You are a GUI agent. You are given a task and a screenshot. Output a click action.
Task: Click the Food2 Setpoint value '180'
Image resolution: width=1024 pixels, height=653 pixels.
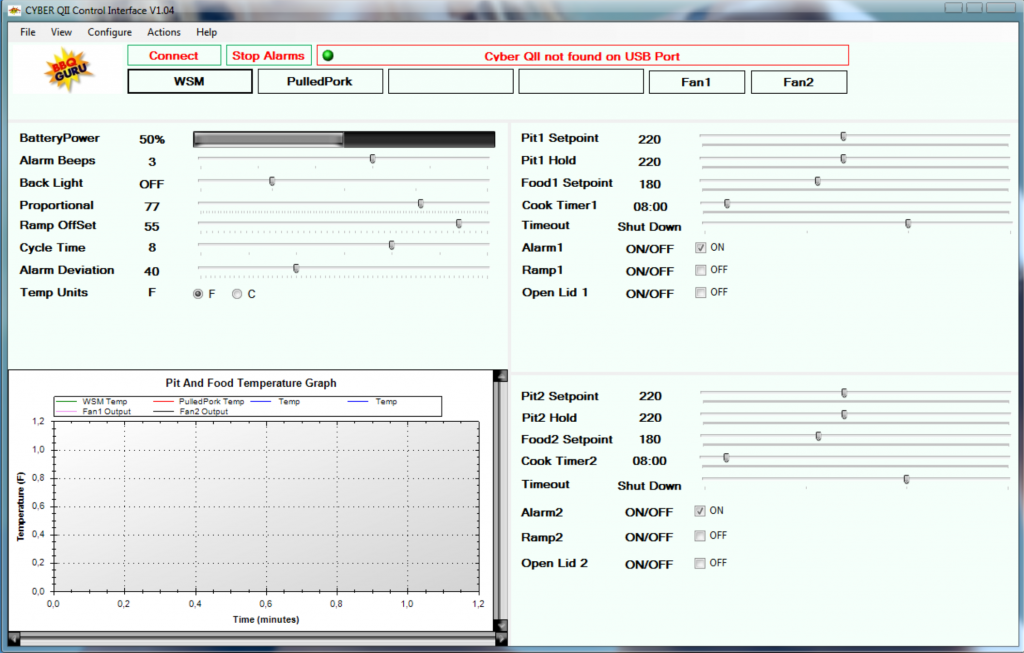(650, 439)
